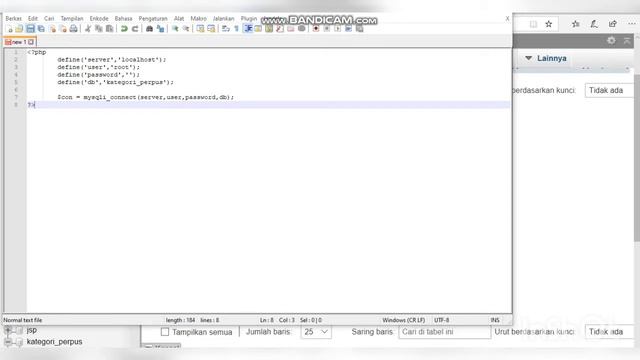Click the Paste toolbar icon
Screen dimensions: 640x360
(109, 29)
